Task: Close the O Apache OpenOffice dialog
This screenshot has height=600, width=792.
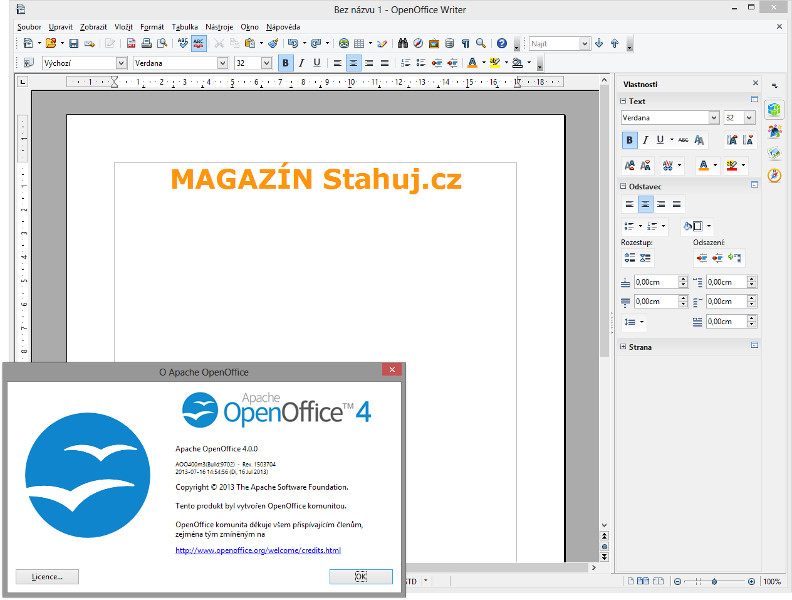Action: (392, 370)
